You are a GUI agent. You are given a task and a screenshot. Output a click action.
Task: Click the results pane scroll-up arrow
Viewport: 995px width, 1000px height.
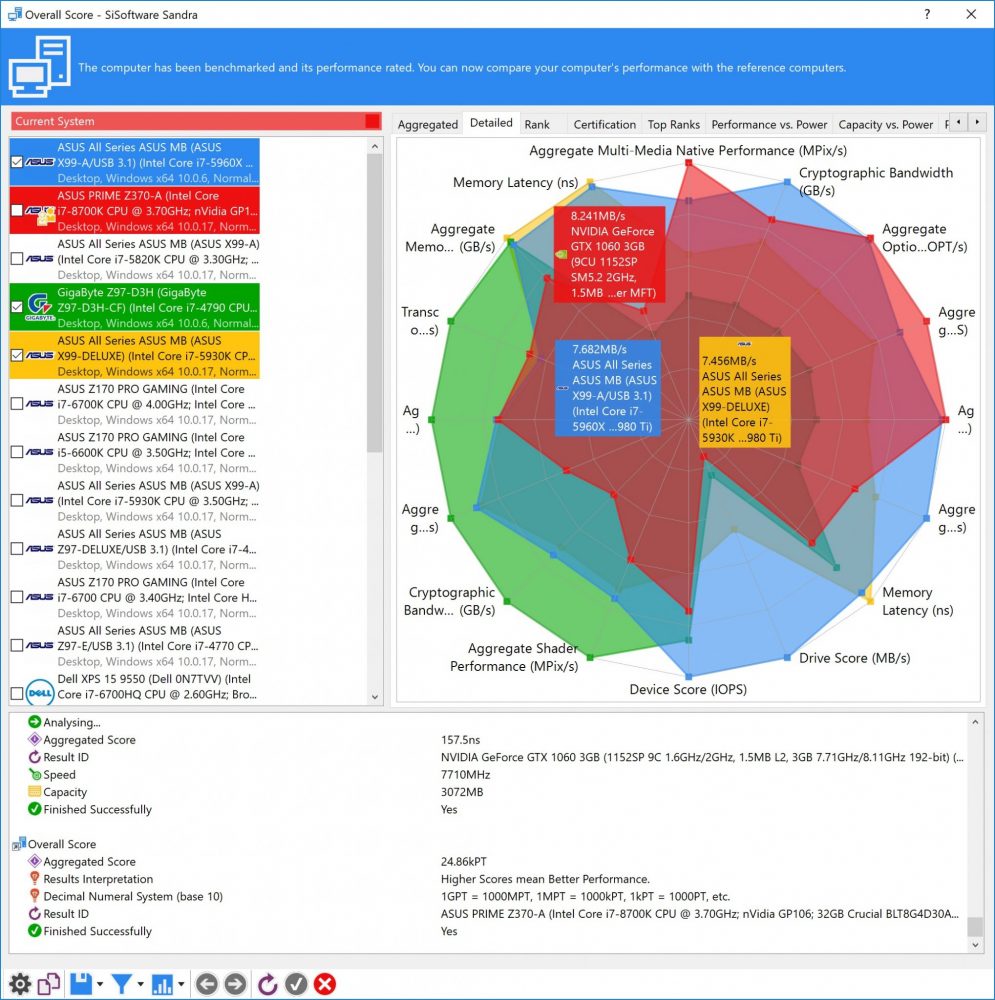975,722
